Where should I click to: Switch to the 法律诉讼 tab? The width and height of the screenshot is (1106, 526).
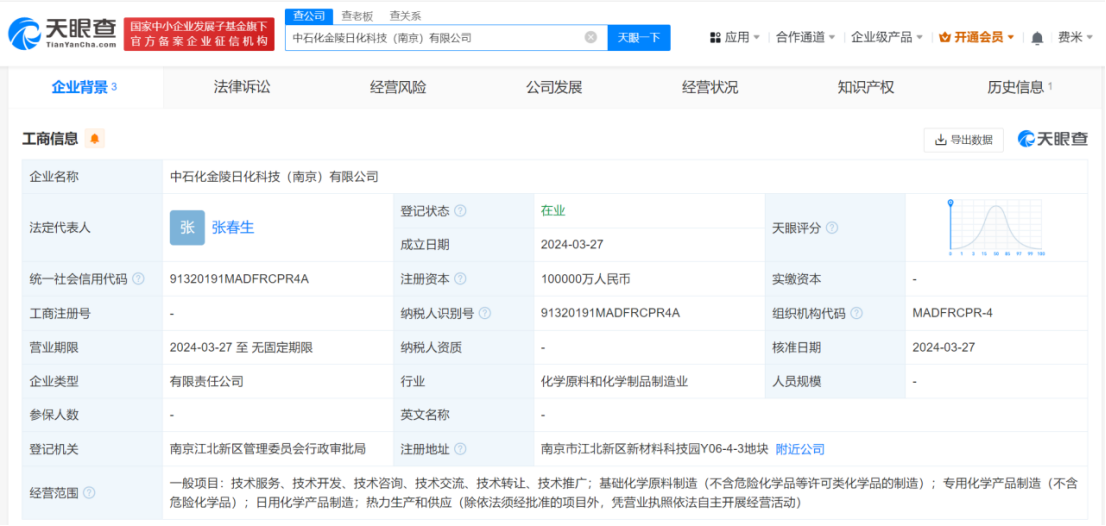point(242,87)
